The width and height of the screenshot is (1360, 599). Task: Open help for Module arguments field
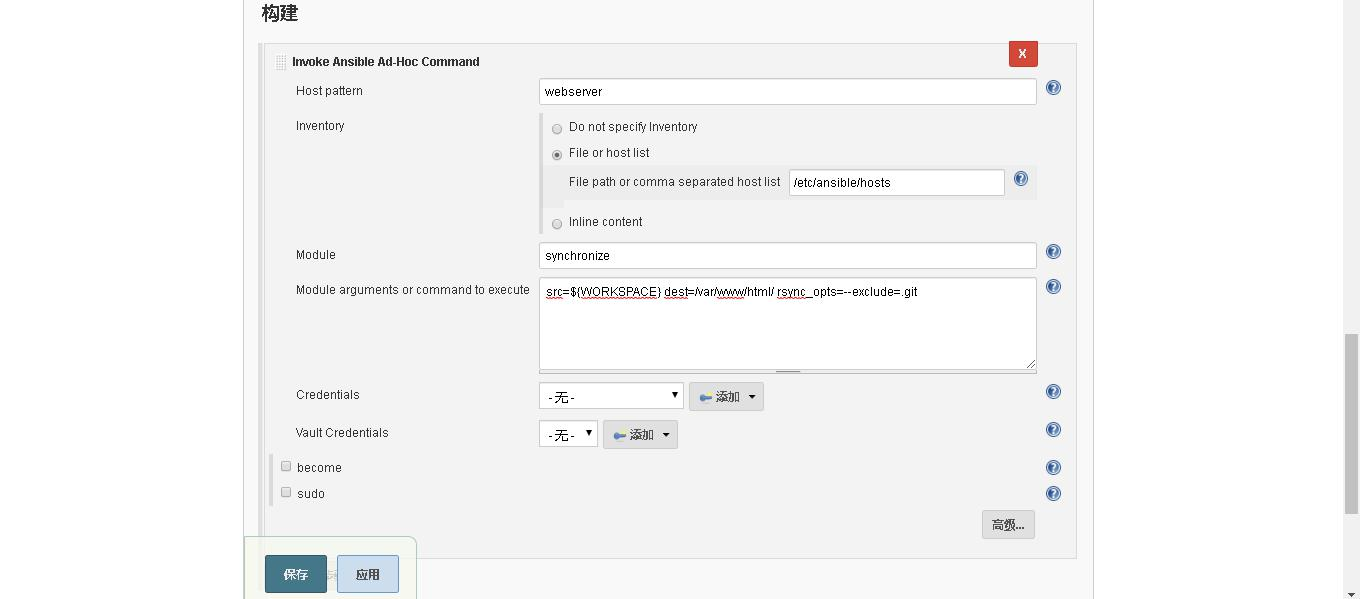[1053, 287]
